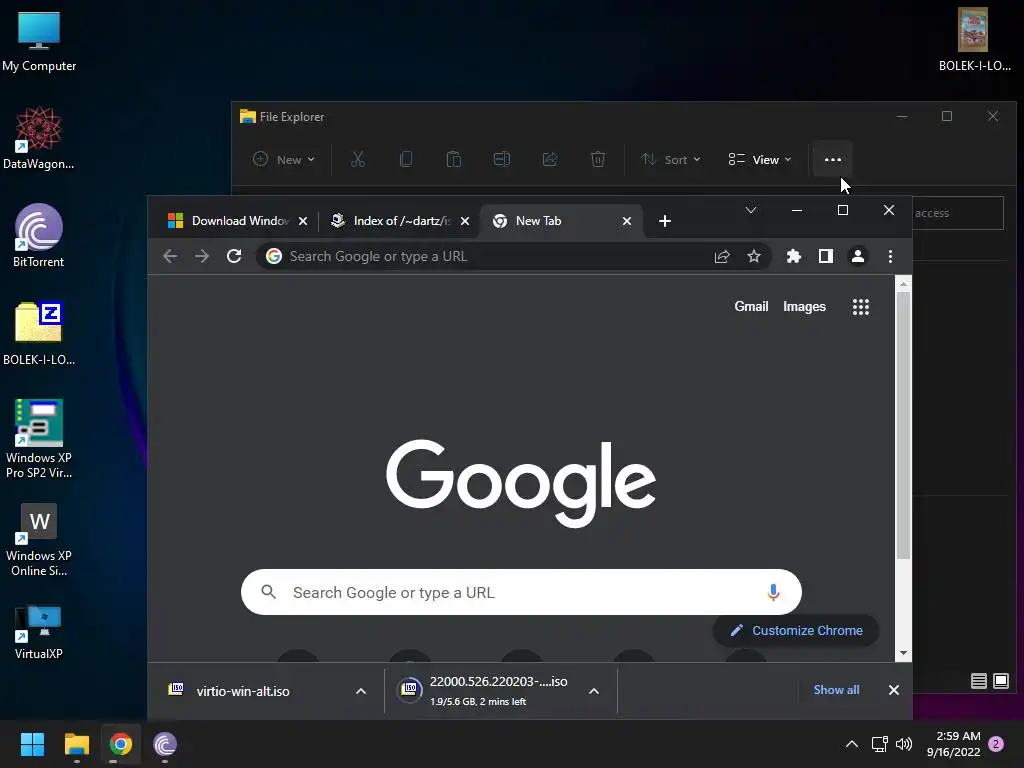1024x768 pixels.
Task: Click the Chrome taskbar icon
Action: click(120, 744)
